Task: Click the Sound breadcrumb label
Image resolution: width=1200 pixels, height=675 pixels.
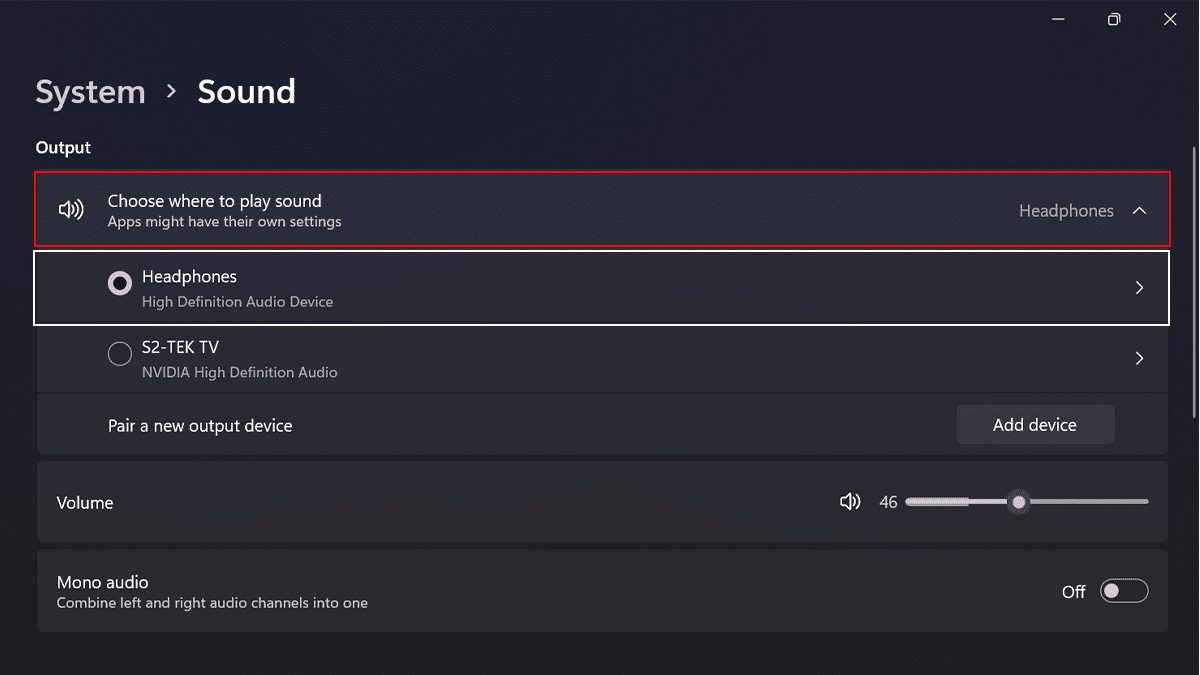Action: click(x=246, y=92)
